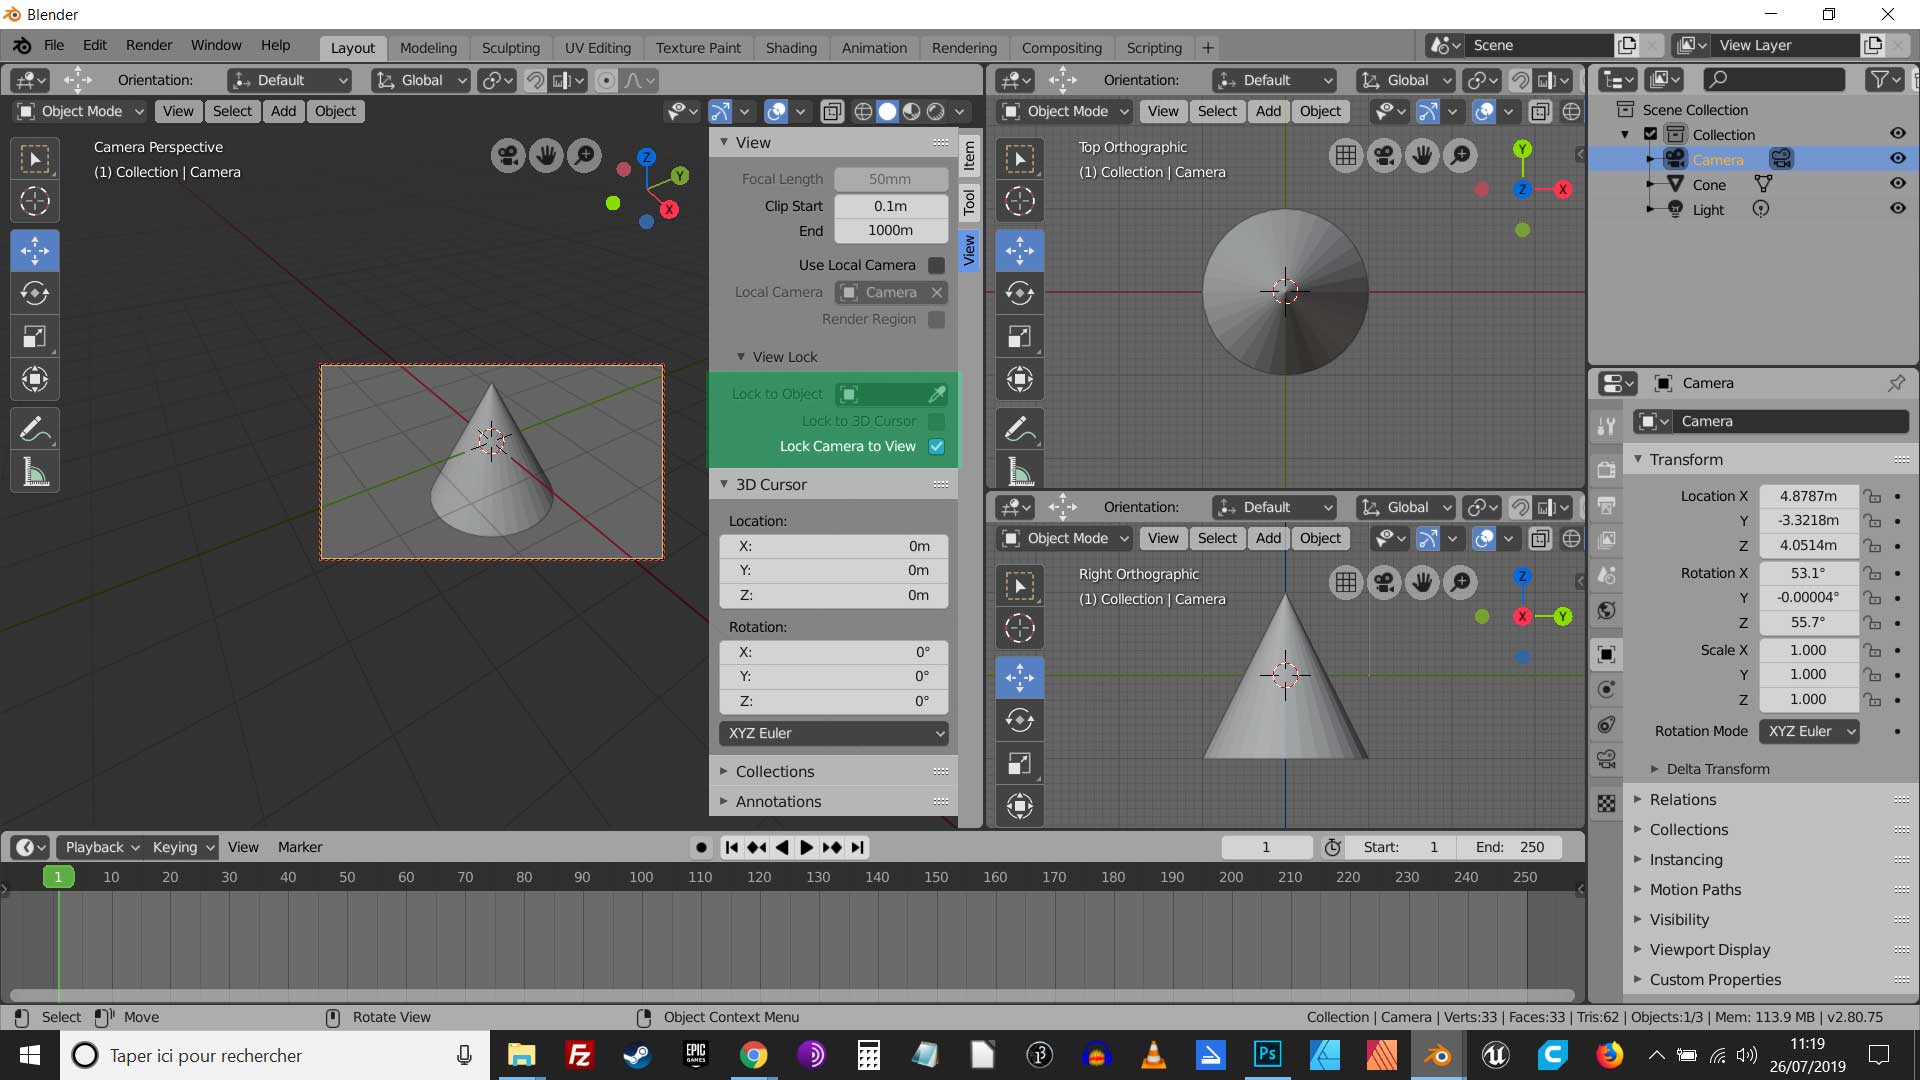This screenshot has width=1920, height=1080.
Task: Enable the Use Local Camera checkbox
Action: (x=937, y=265)
